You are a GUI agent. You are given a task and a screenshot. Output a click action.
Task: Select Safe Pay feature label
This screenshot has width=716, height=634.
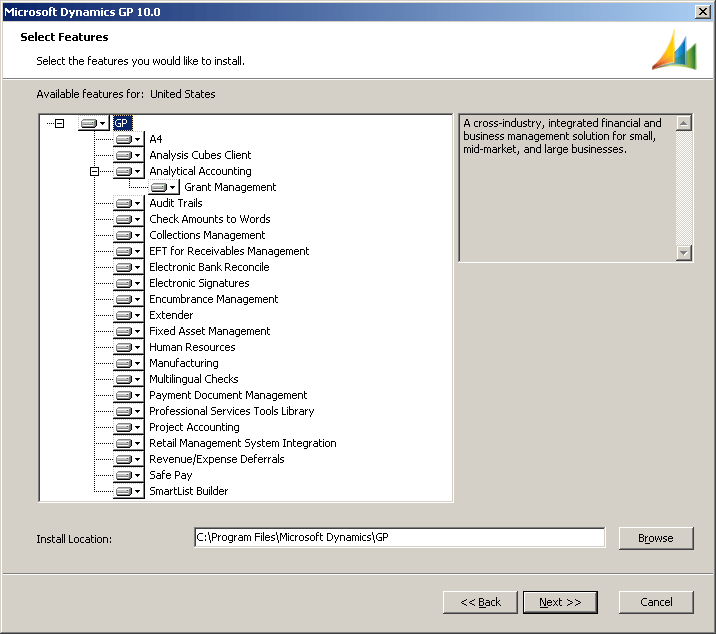(x=171, y=475)
